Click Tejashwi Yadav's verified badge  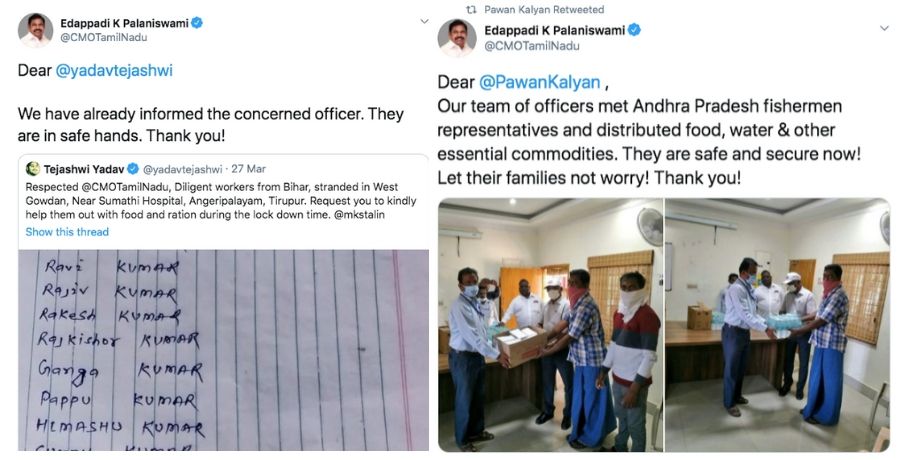pos(133,169)
